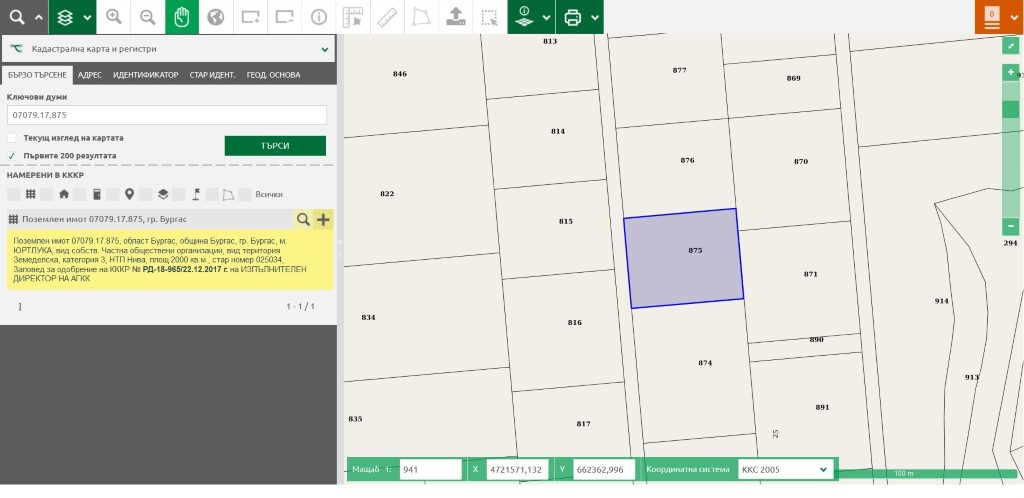This screenshot has height=498, width=1024.
Task: Open the coordinate system ККС 2005 dropdown
Action: (x=785, y=469)
